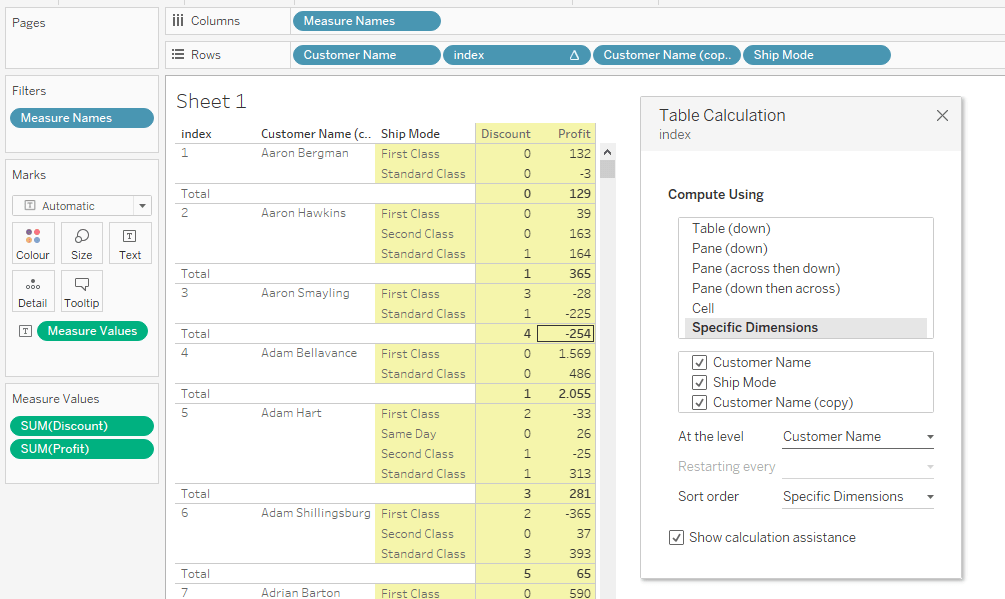The width and height of the screenshot is (1005, 599).
Task: Close the Table Calculation dialog
Action: (942, 116)
